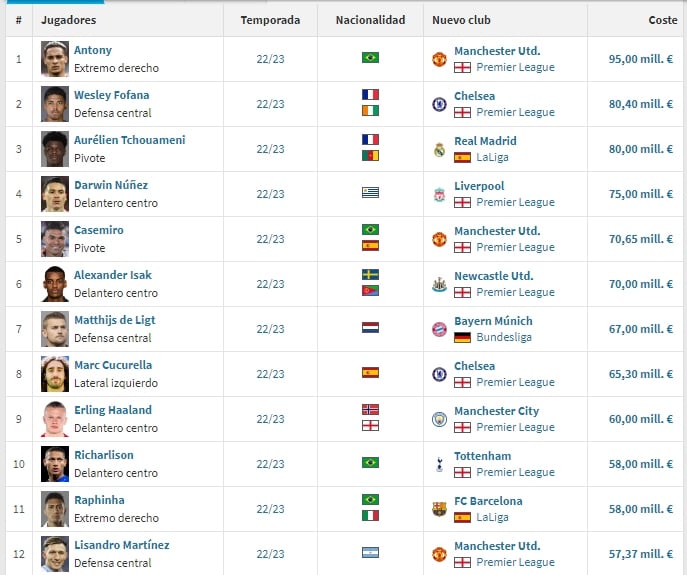Open Casemiro's 70,65 mill. € fee link
The width and height of the screenshot is (687, 575).
(x=641, y=239)
